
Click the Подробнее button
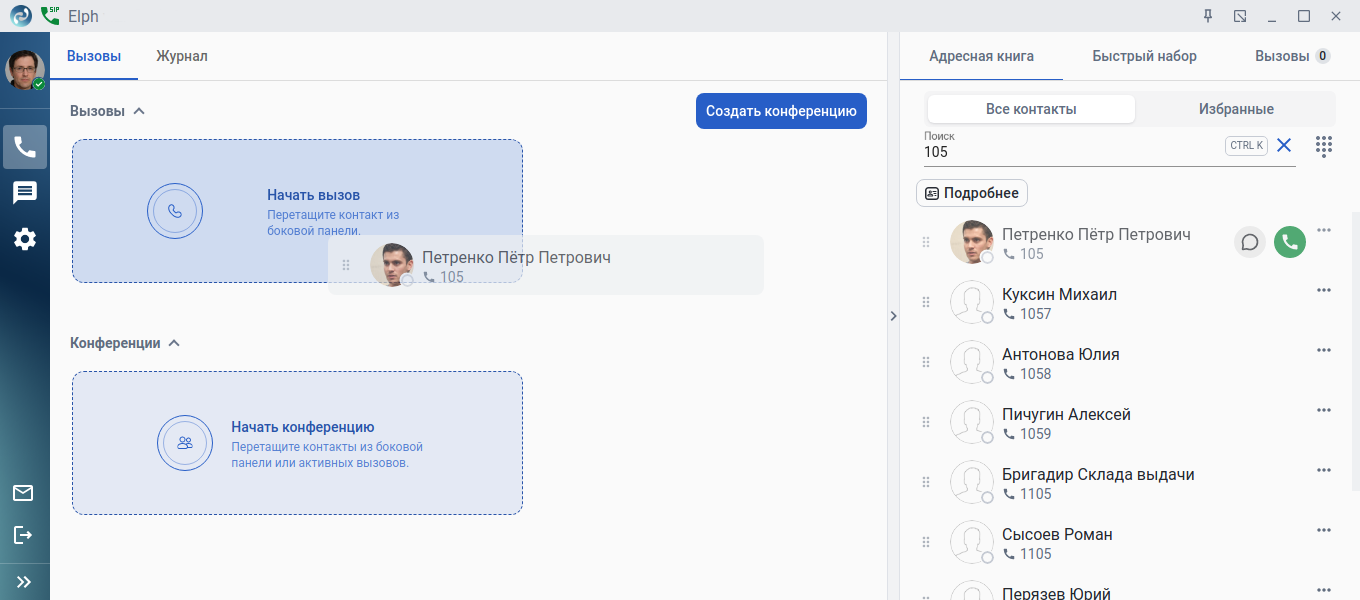click(x=972, y=193)
